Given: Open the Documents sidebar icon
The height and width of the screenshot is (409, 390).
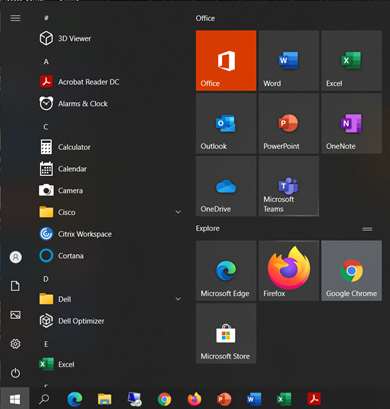Looking at the screenshot, I should [x=15, y=286].
